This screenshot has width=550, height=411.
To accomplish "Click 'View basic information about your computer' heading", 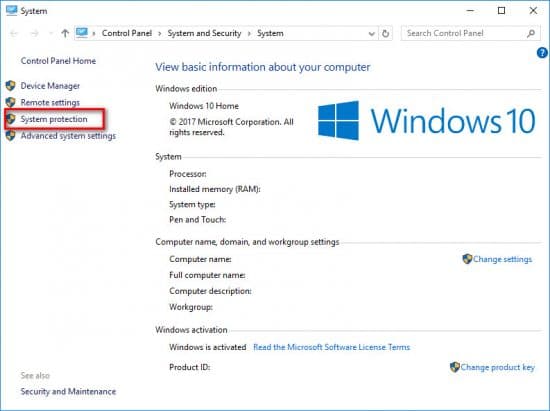I will [263, 67].
